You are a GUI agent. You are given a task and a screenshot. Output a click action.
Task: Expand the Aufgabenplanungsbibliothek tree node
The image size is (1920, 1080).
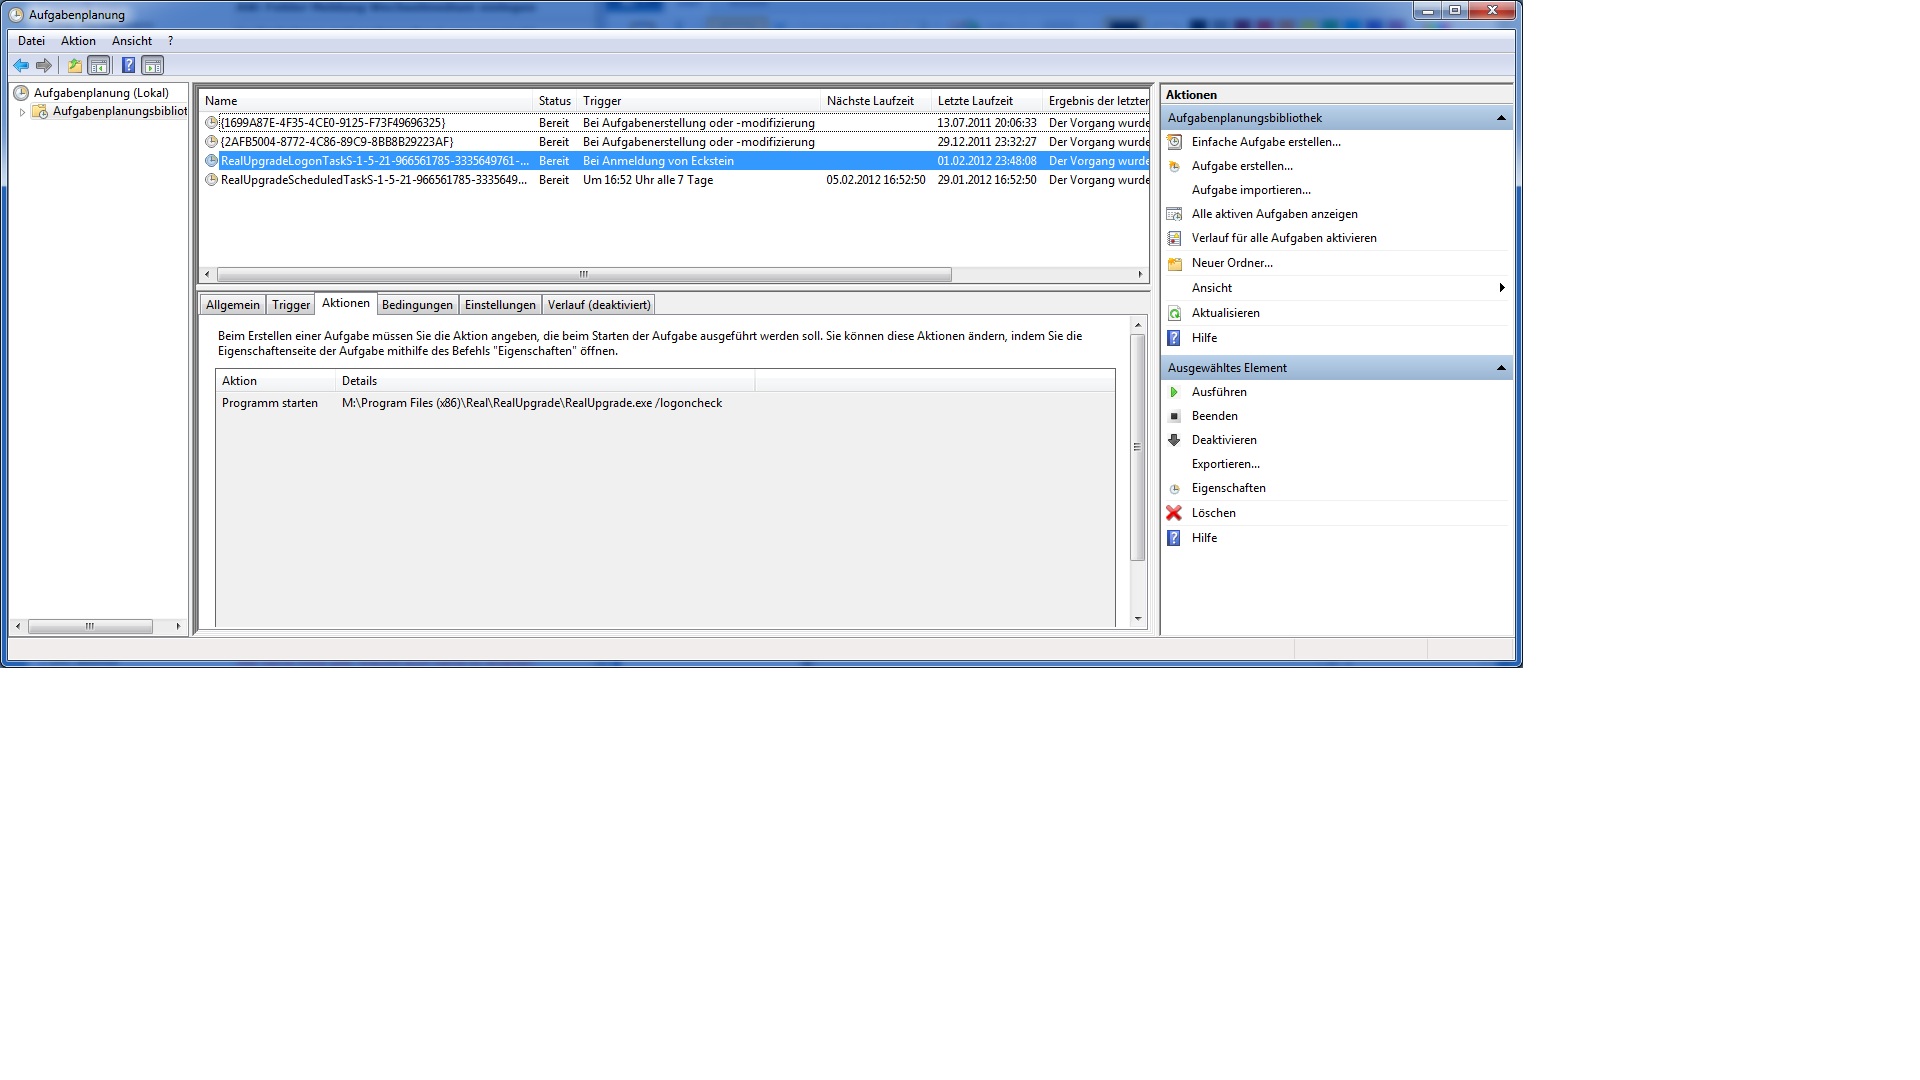(22, 112)
